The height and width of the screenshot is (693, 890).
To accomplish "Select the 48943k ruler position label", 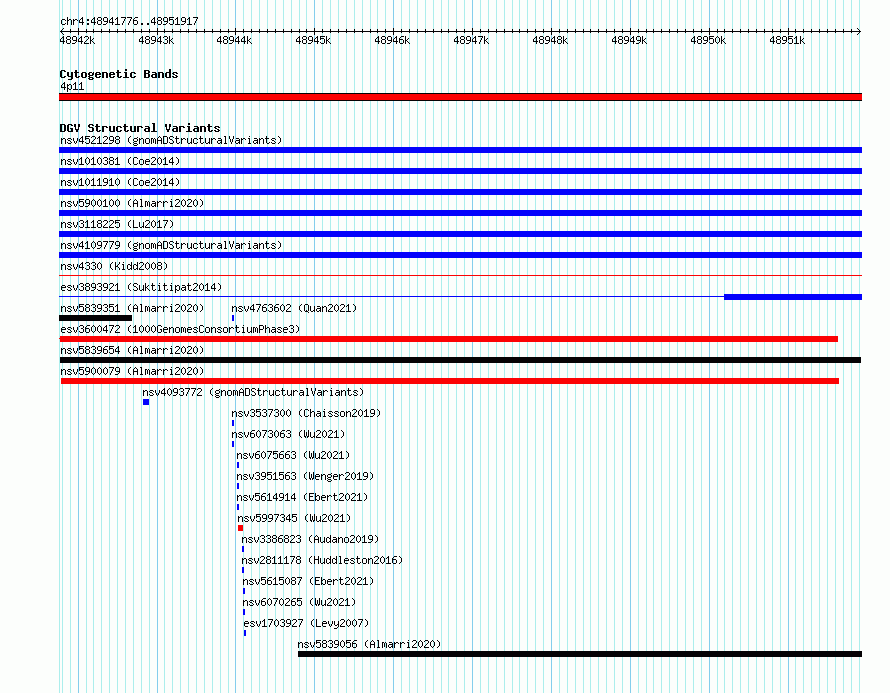I will pyautogui.click(x=156, y=40).
